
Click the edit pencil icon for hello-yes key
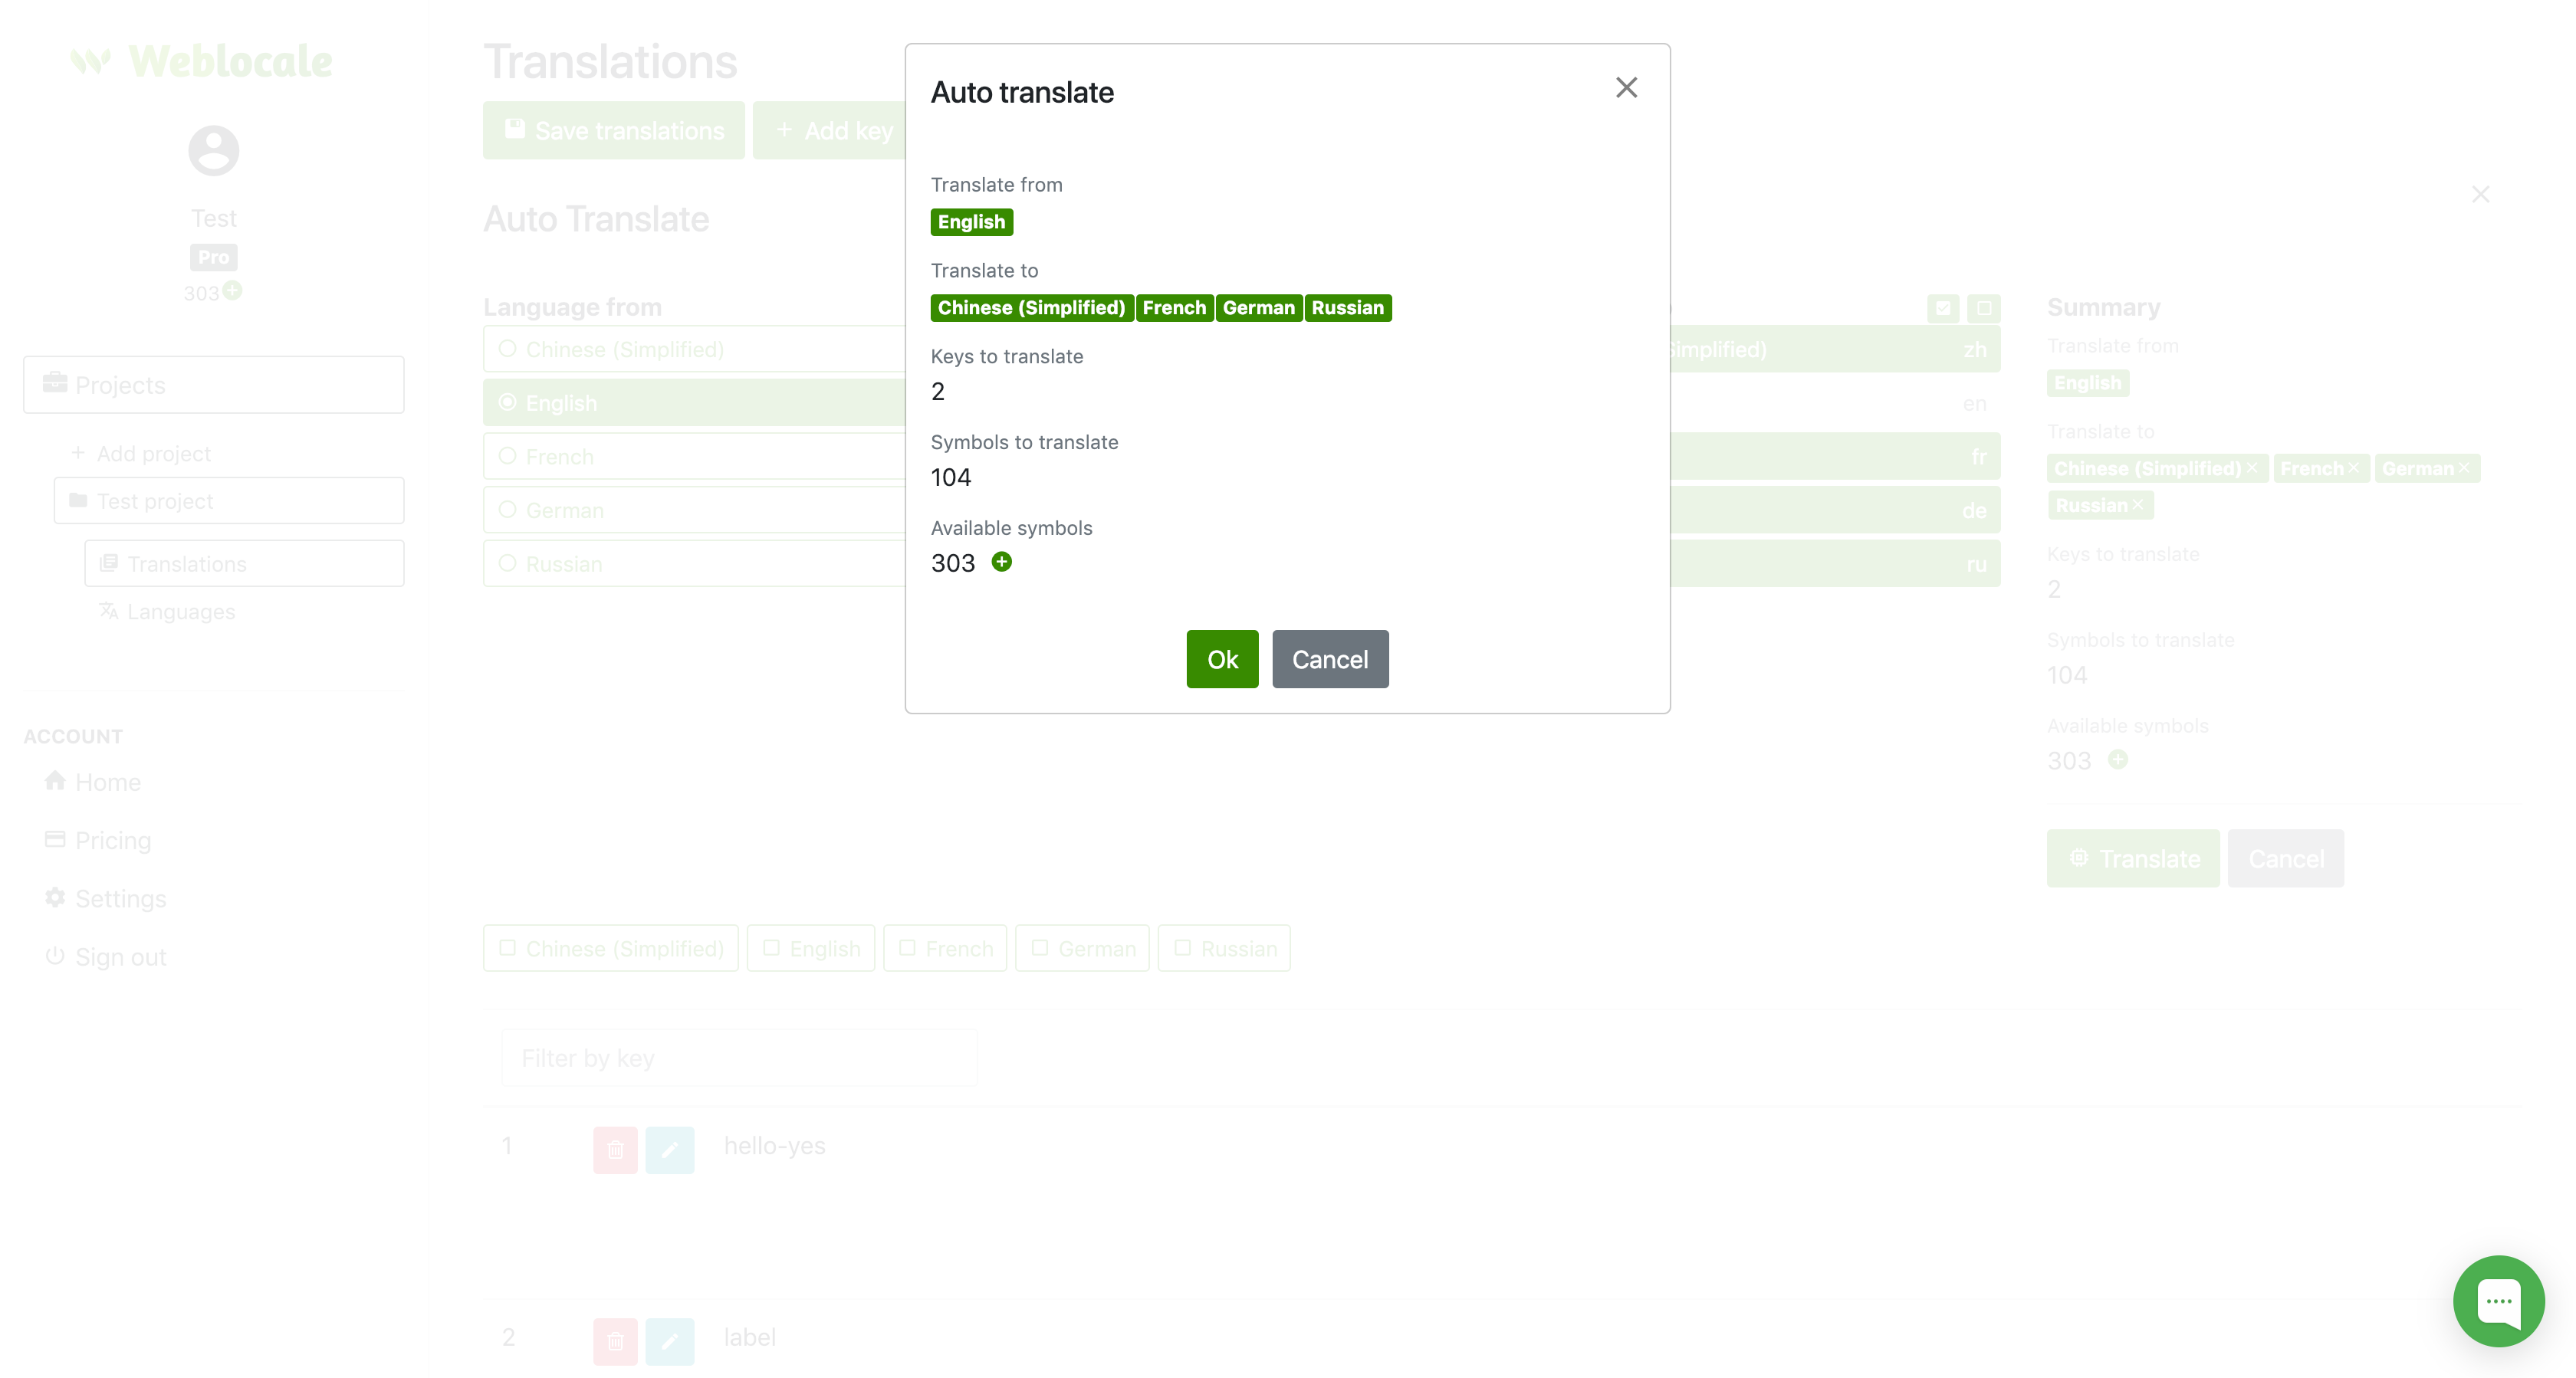(x=669, y=1149)
